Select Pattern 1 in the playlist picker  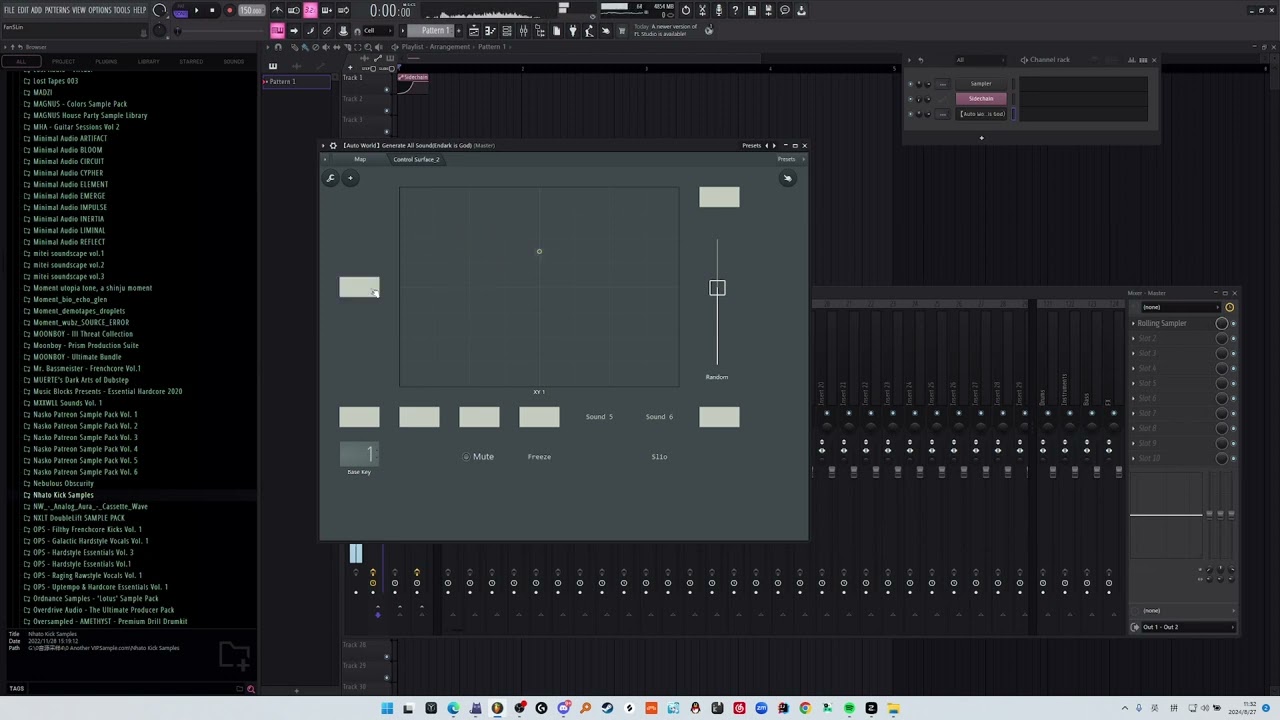pos(296,82)
